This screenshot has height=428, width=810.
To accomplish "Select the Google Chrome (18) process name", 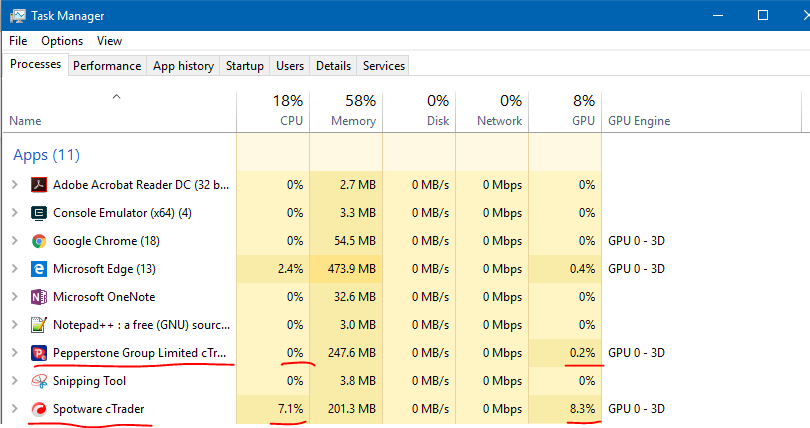I will pos(106,241).
